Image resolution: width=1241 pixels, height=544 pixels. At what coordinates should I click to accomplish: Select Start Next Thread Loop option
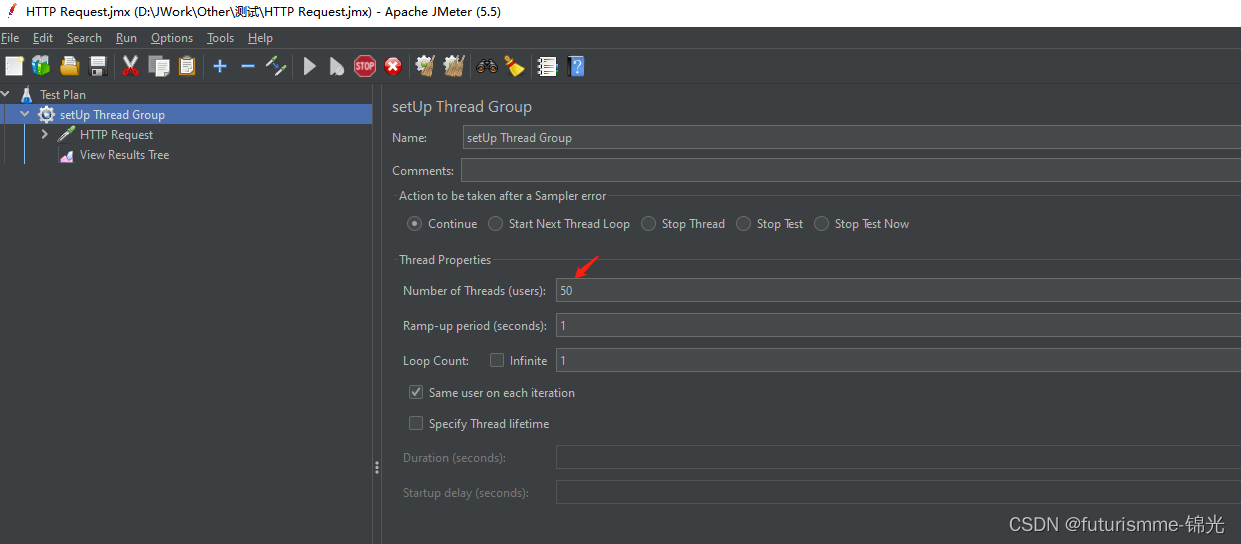[495, 224]
